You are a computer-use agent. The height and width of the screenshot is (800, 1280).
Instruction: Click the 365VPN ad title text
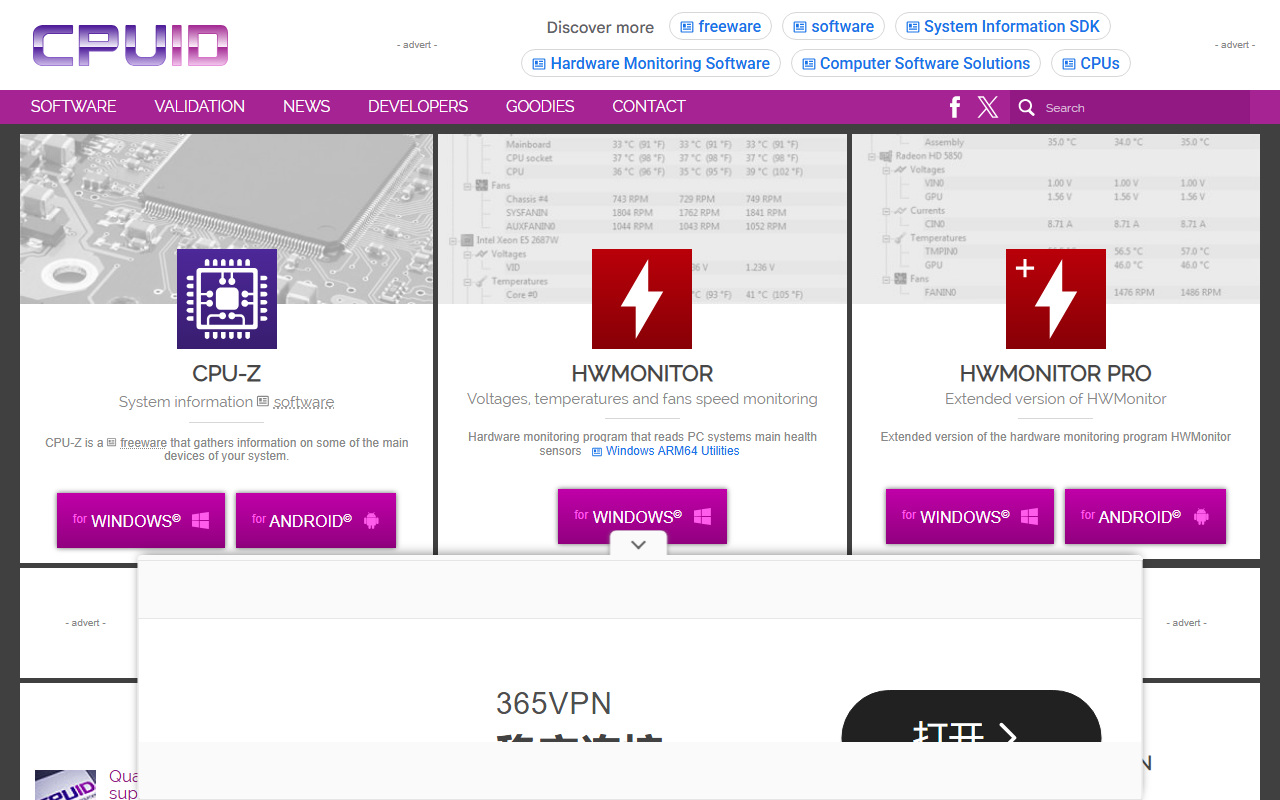(x=554, y=703)
